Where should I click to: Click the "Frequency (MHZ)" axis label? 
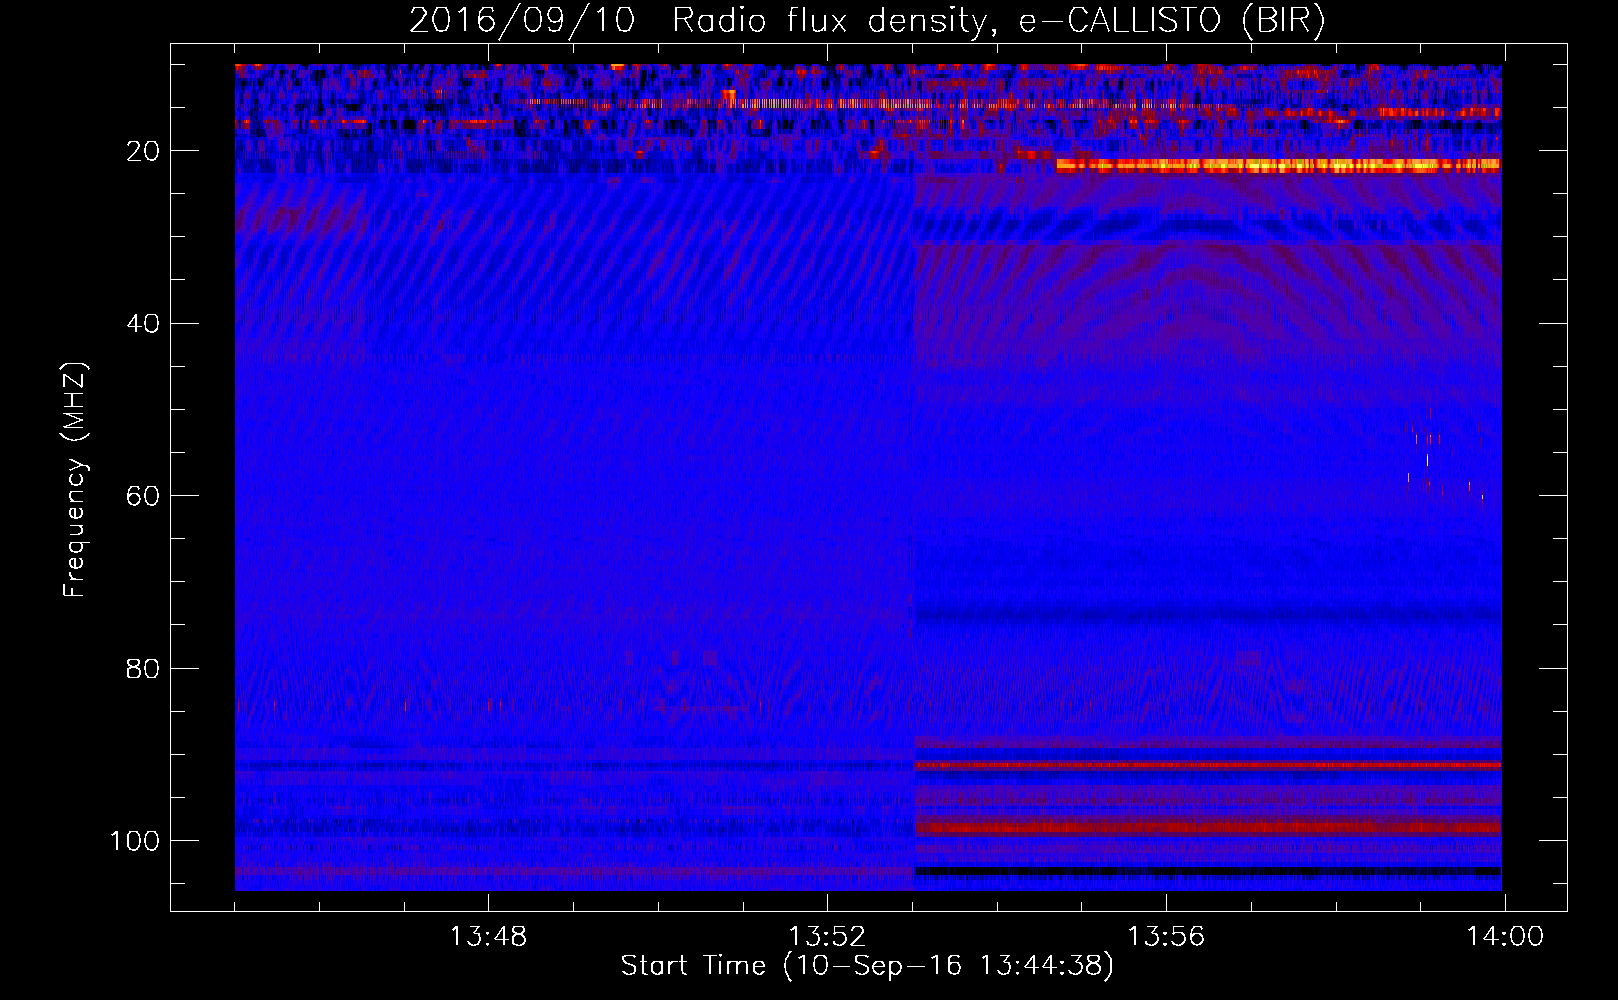click(75, 479)
